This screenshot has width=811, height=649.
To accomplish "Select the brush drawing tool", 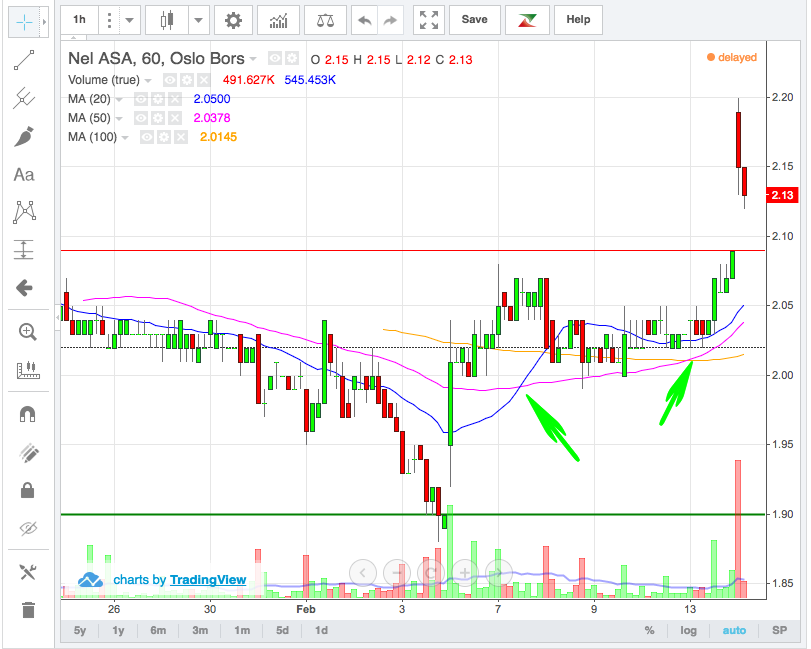I will (x=24, y=136).
